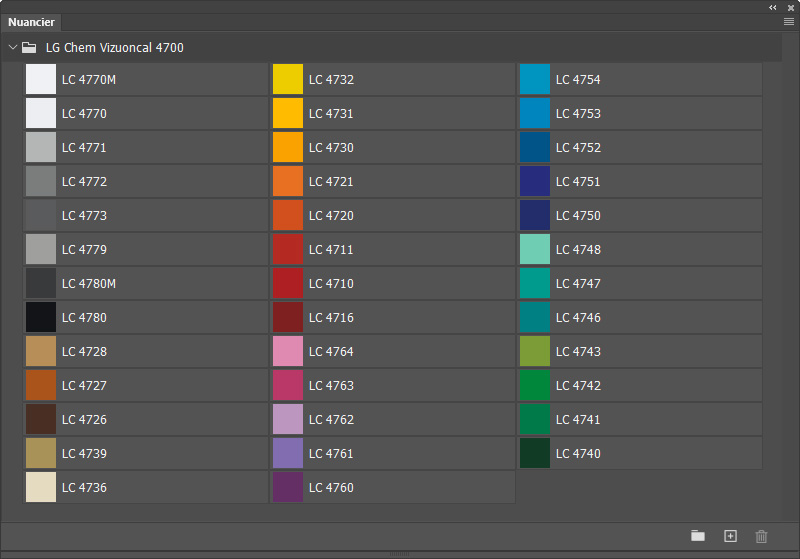
Task: Pick the LC 4779 swatch
Action: tap(41, 249)
